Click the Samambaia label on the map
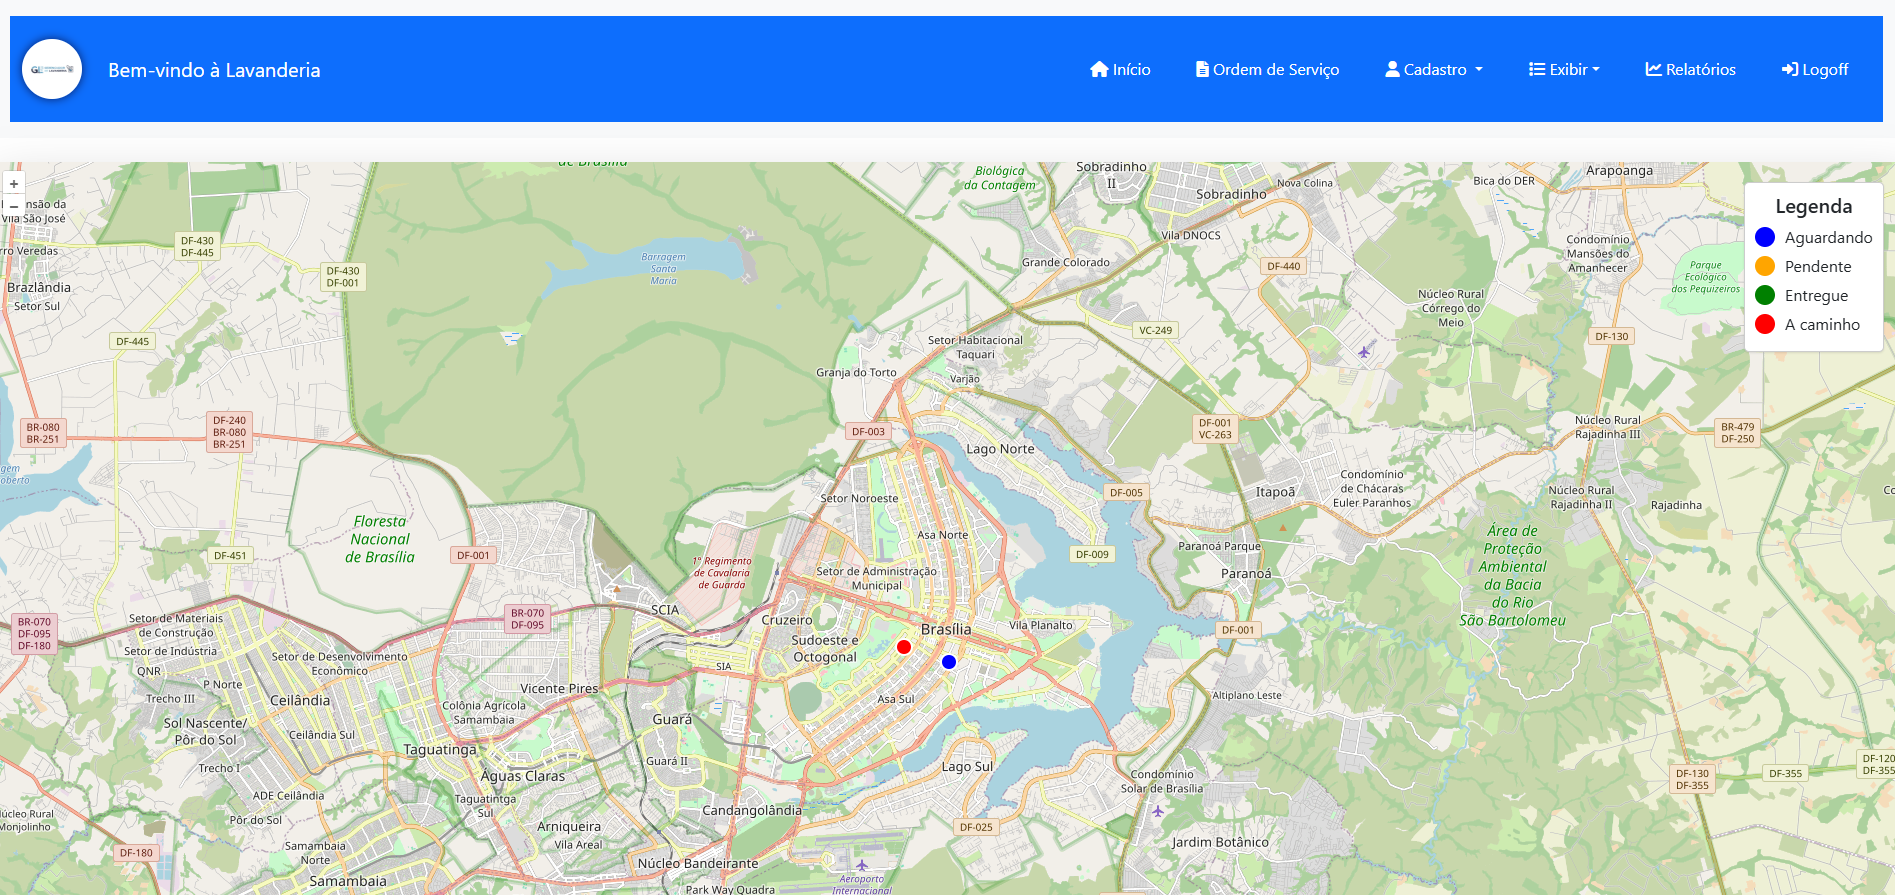1895x895 pixels. tap(347, 881)
